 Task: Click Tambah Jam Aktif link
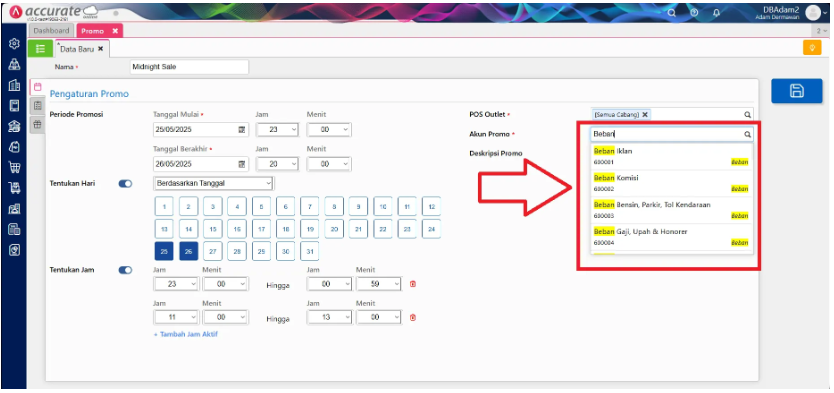point(186,335)
